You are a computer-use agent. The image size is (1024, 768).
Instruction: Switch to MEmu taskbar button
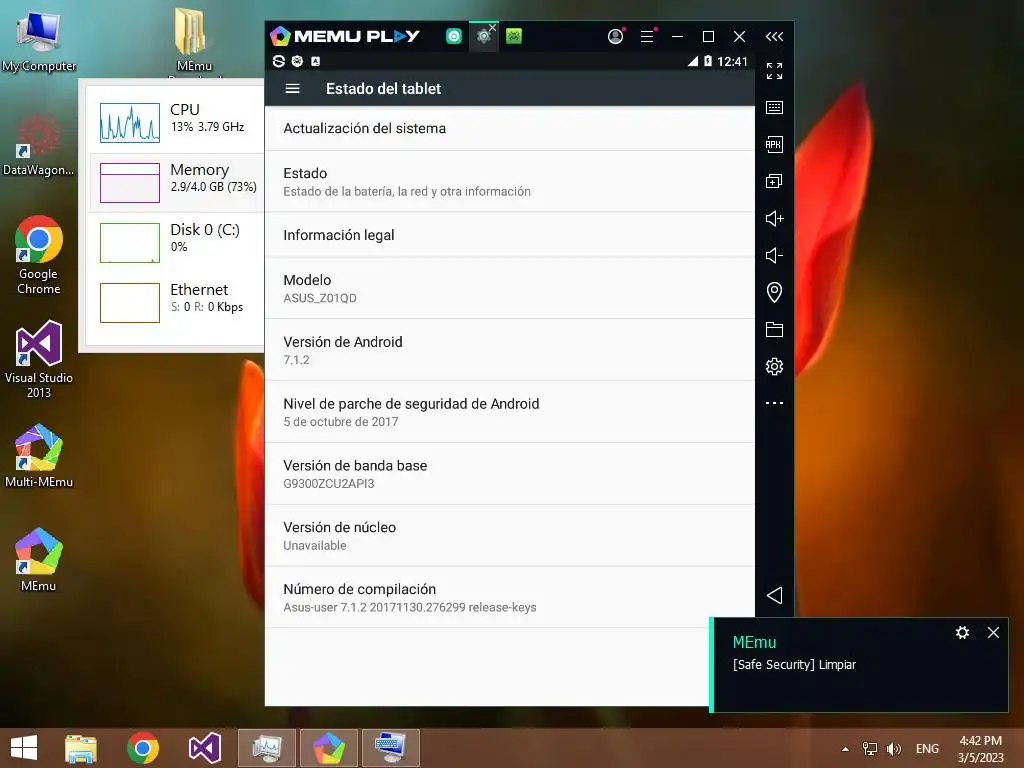(328, 748)
